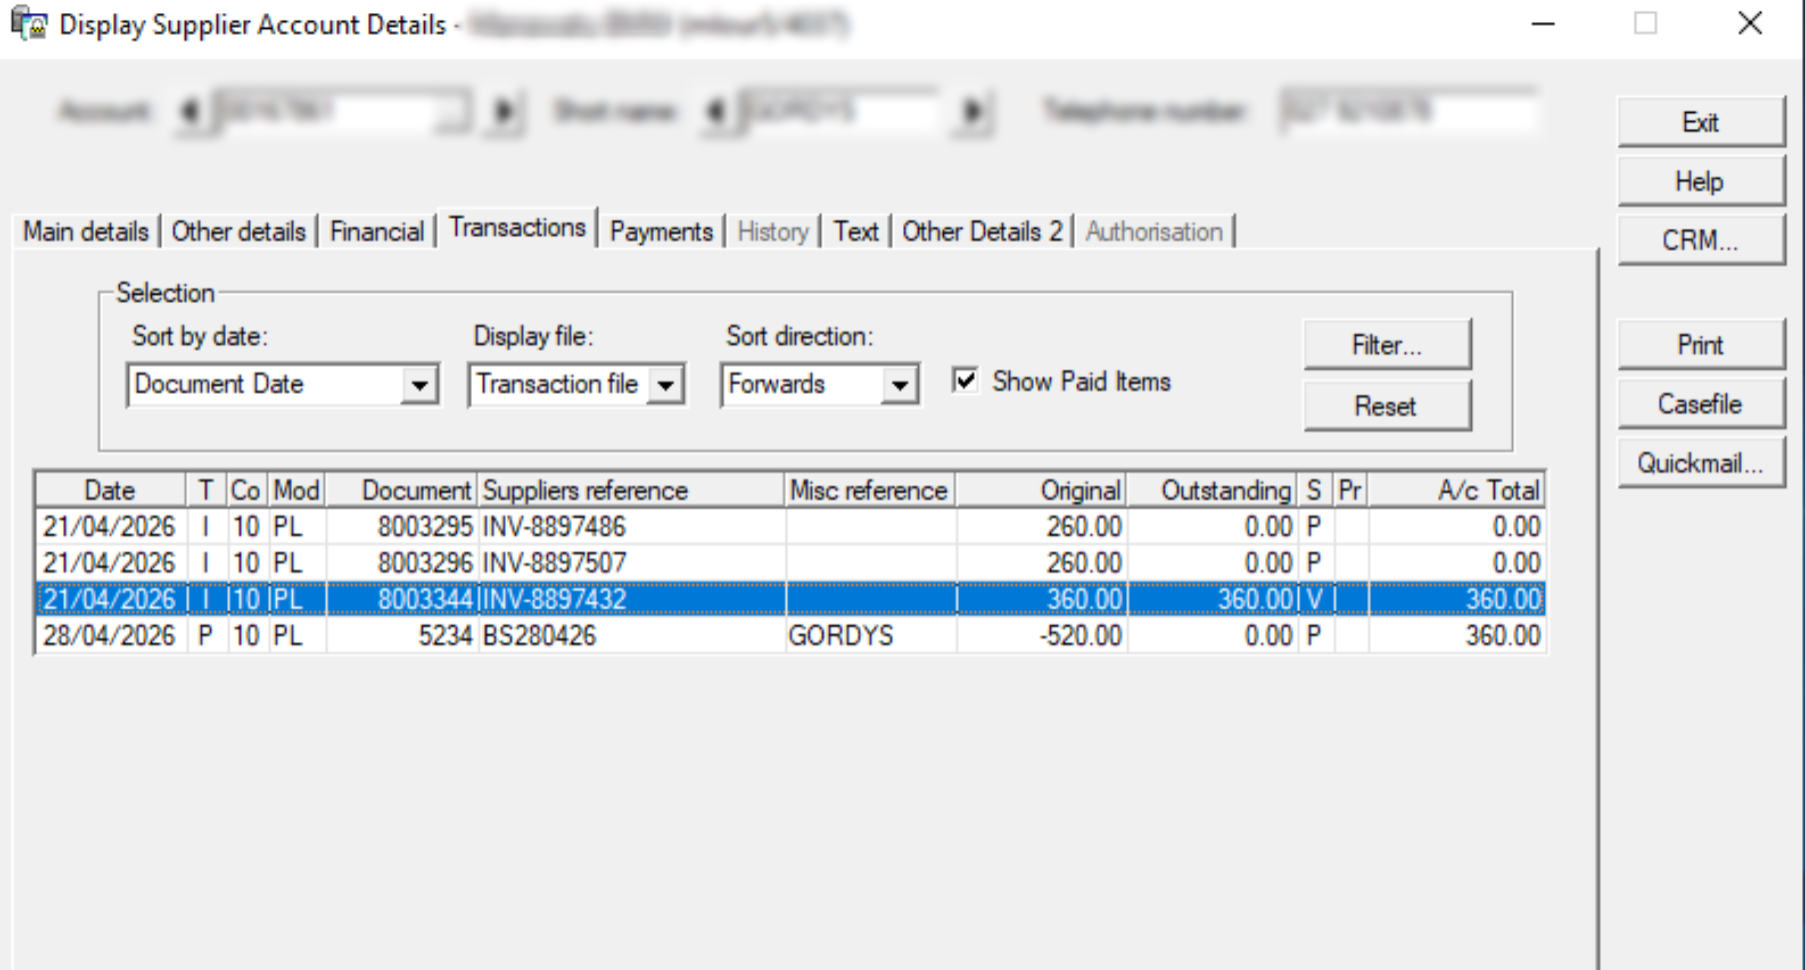Expand the Display file dropdown
This screenshot has width=1805, height=970.
[x=665, y=385]
